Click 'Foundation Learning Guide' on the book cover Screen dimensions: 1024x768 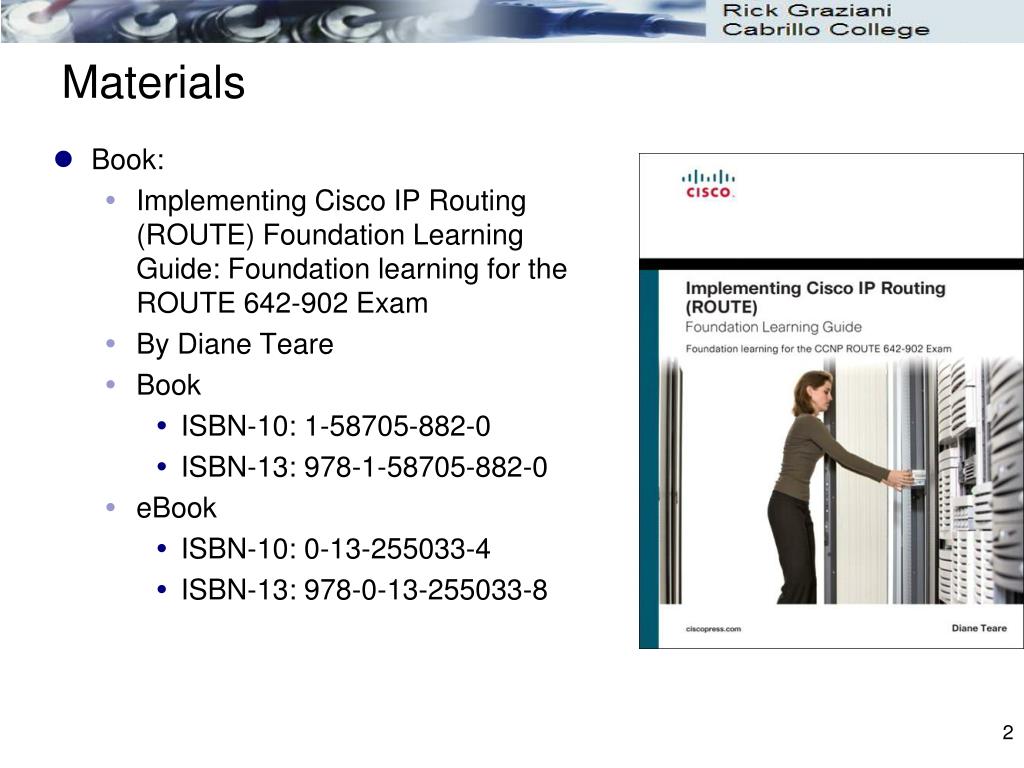[773, 327]
